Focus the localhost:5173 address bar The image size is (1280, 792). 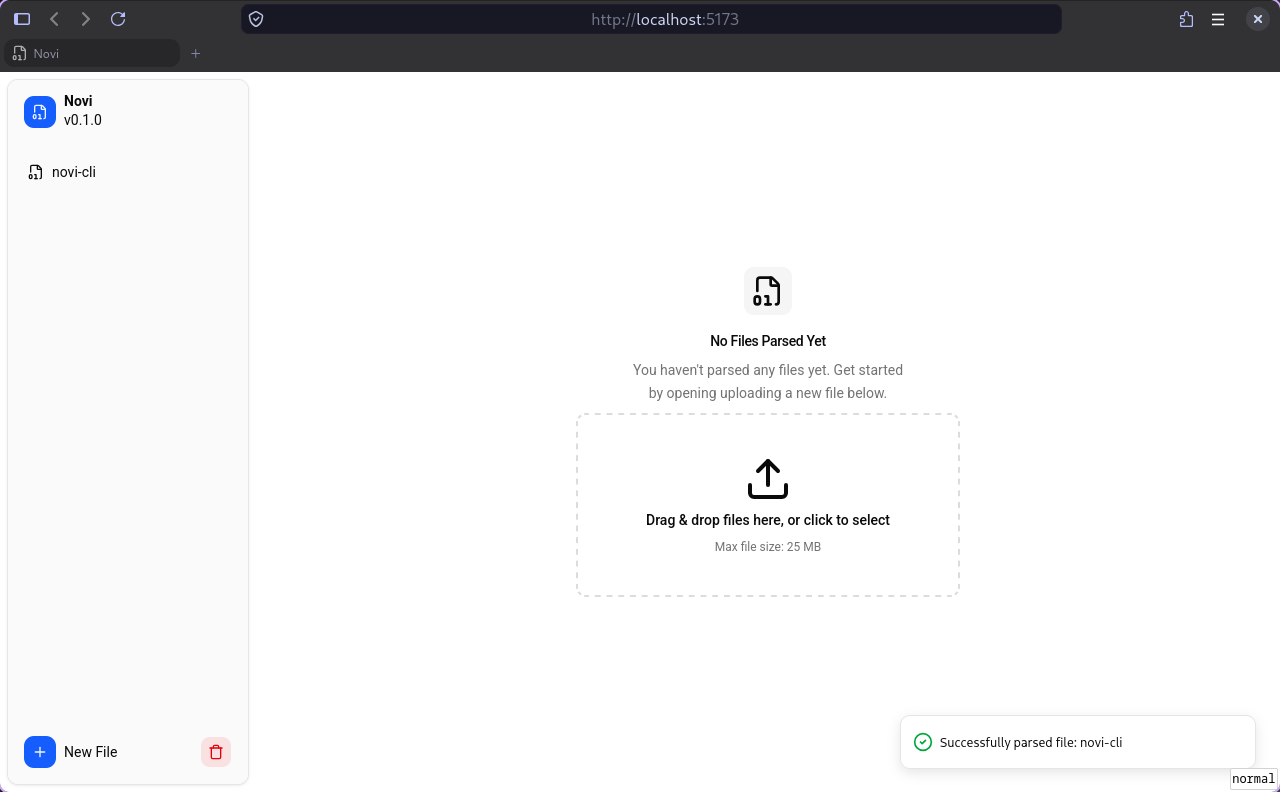click(651, 19)
